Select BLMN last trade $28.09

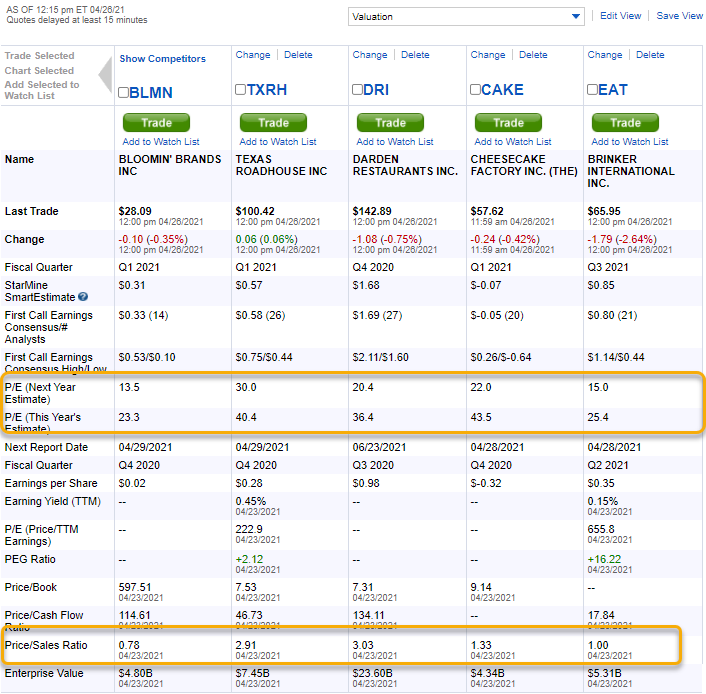click(135, 211)
